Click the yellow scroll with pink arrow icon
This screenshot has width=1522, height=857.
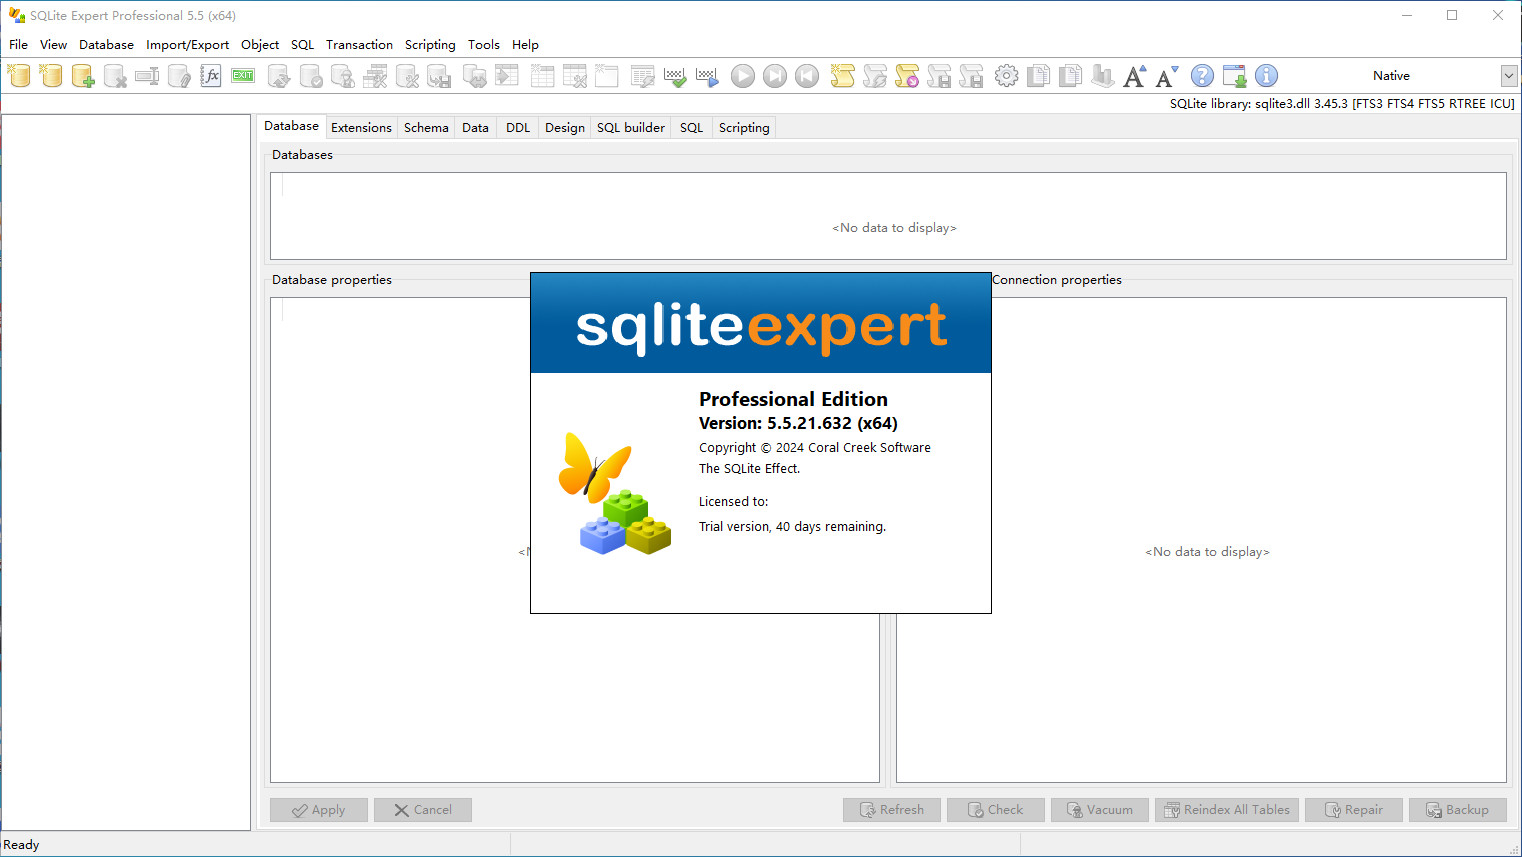click(907, 76)
